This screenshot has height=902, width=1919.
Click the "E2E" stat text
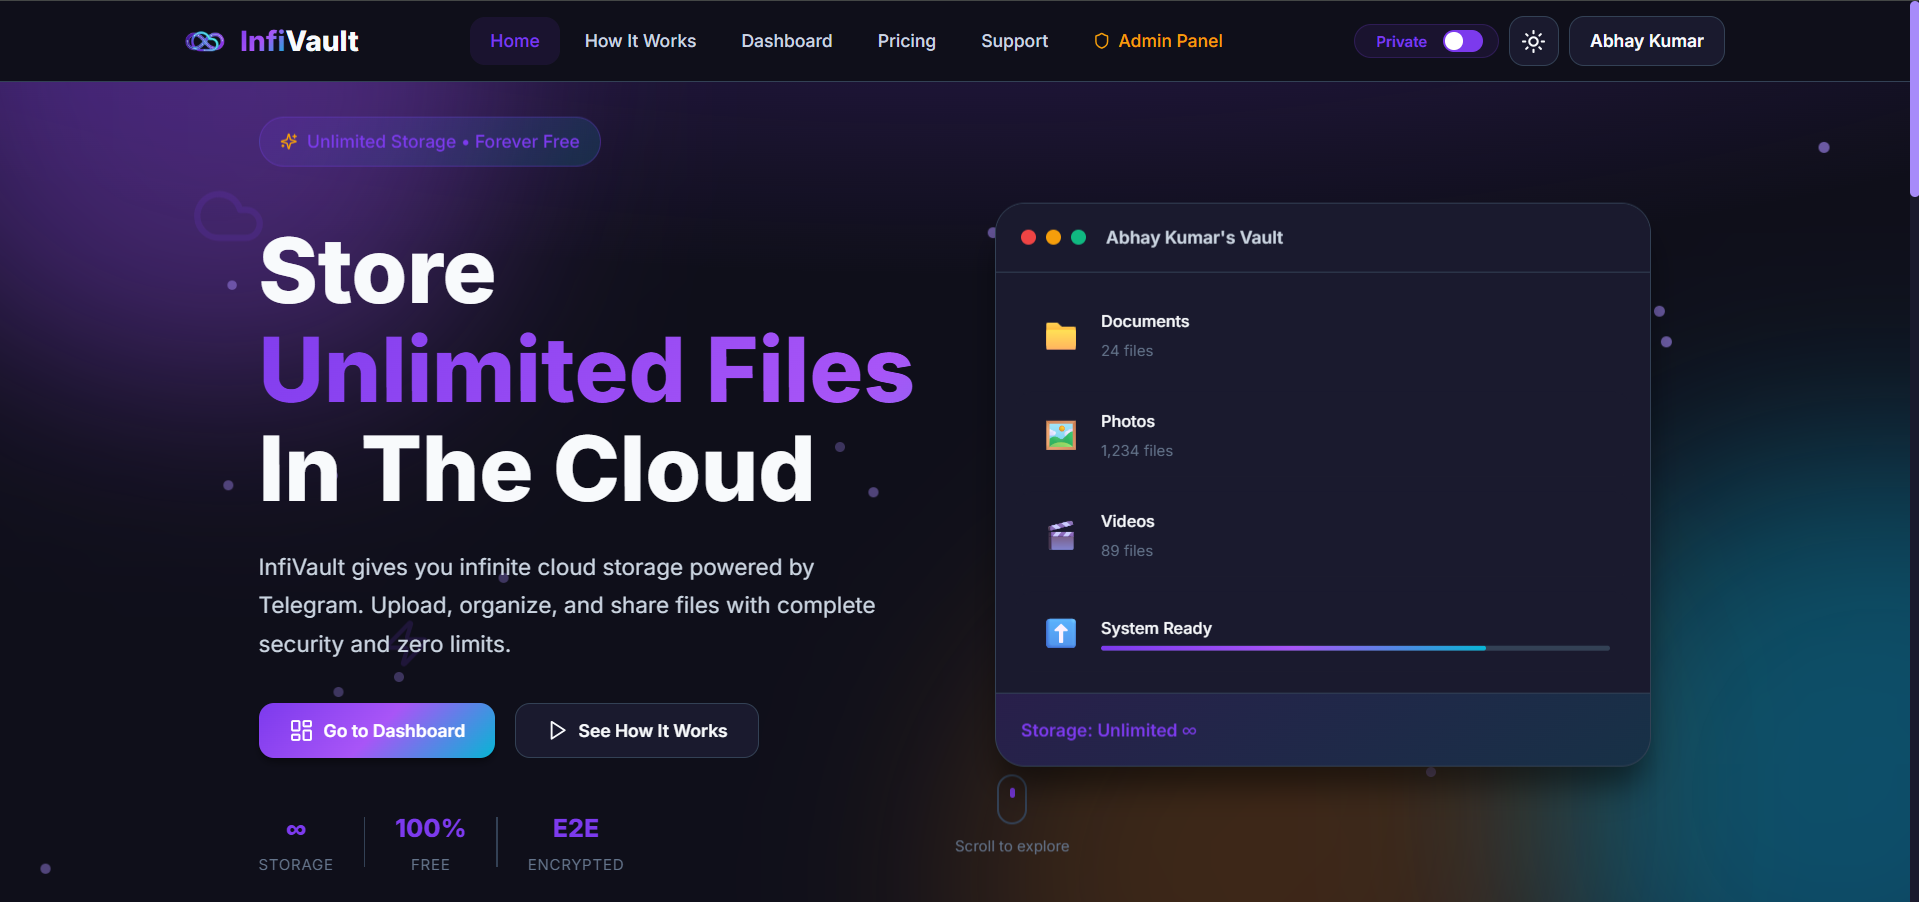coord(576,829)
